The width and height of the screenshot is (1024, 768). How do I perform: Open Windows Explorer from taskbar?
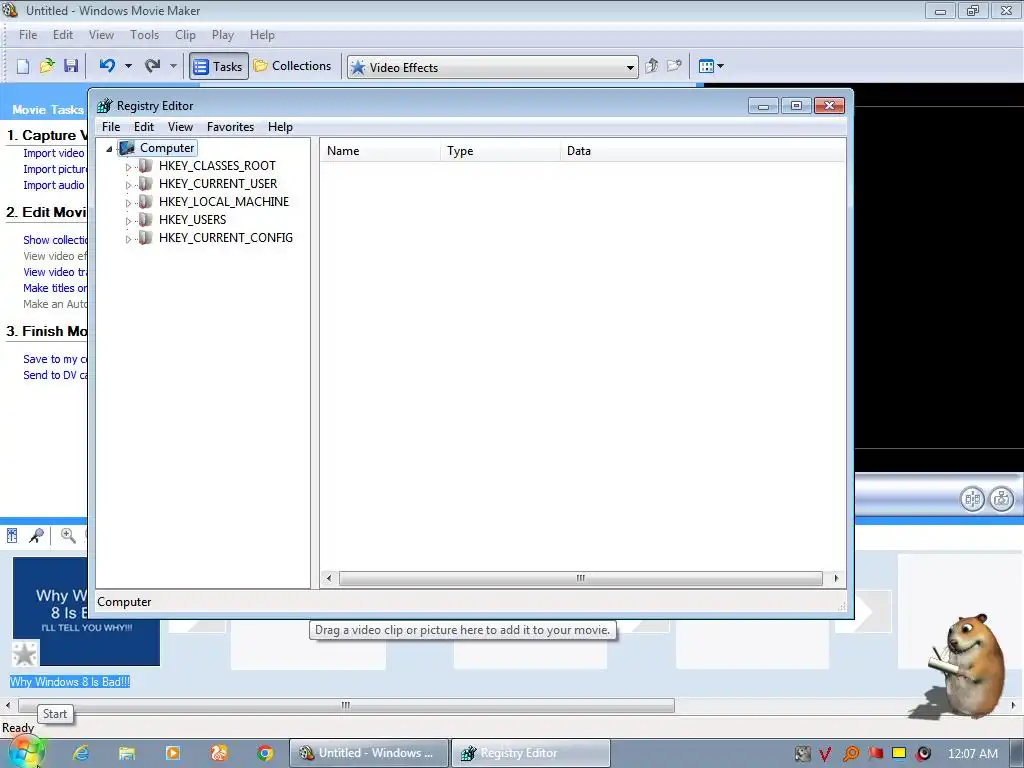[x=127, y=753]
